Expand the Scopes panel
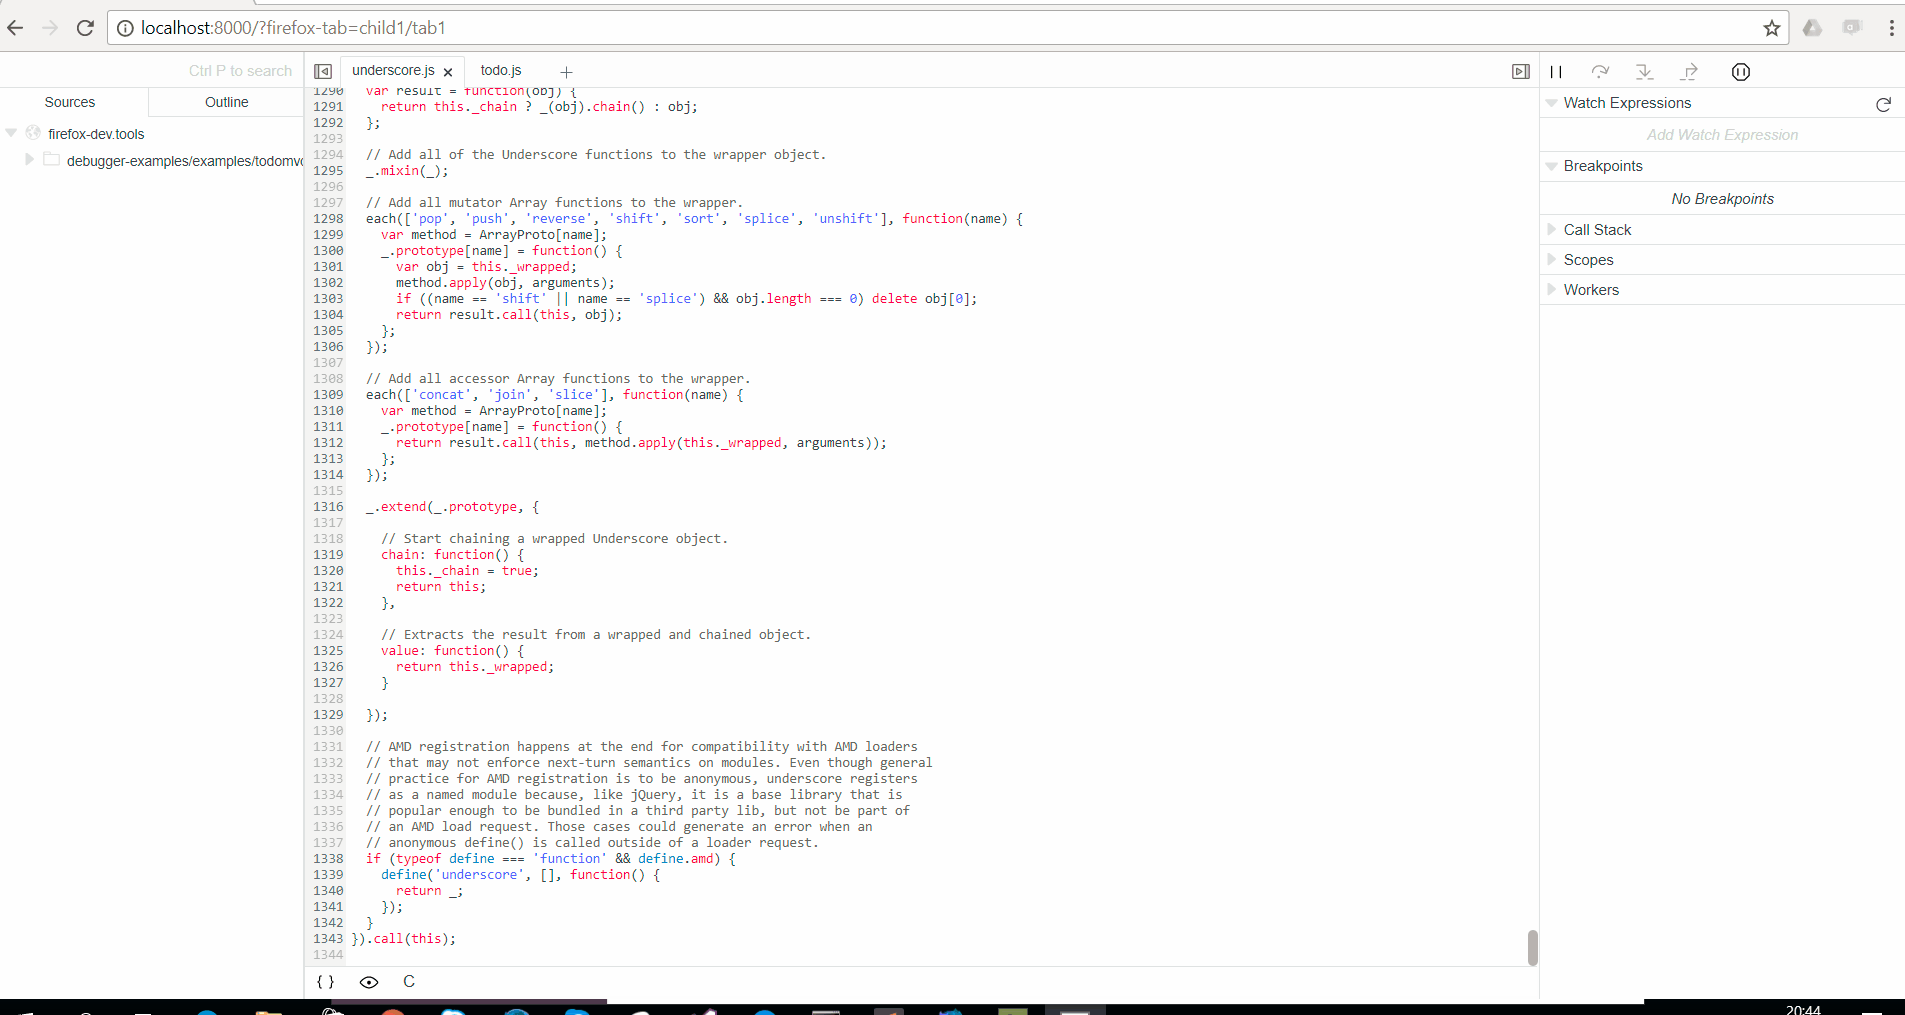Image resolution: width=1905 pixels, height=1015 pixels. point(1587,259)
